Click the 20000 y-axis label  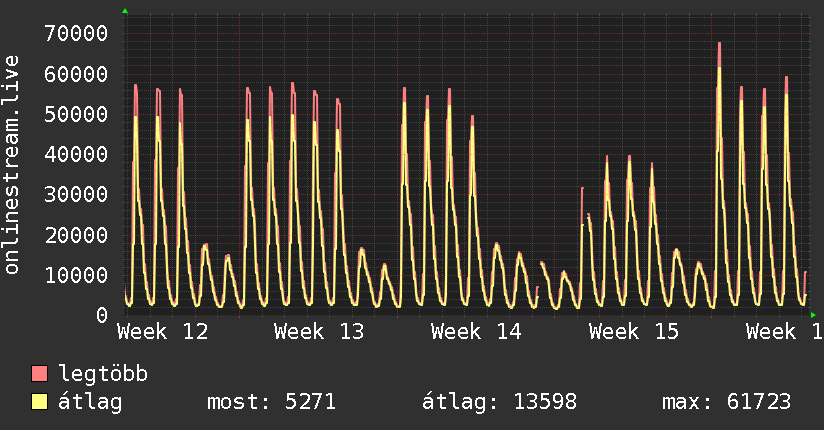tap(76, 235)
